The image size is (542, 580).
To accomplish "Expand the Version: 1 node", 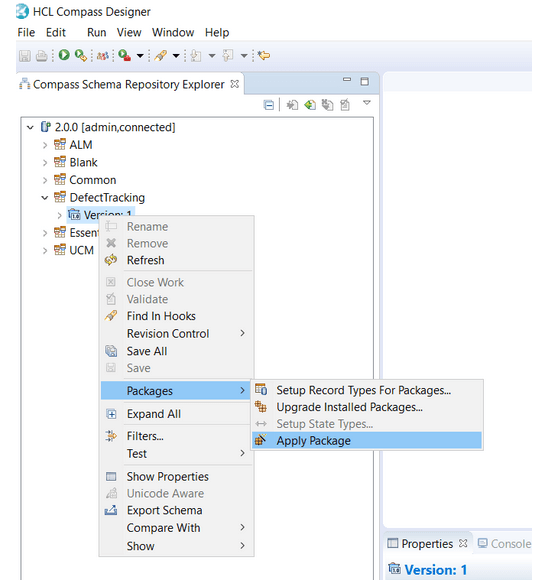I will tap(59, 215).
